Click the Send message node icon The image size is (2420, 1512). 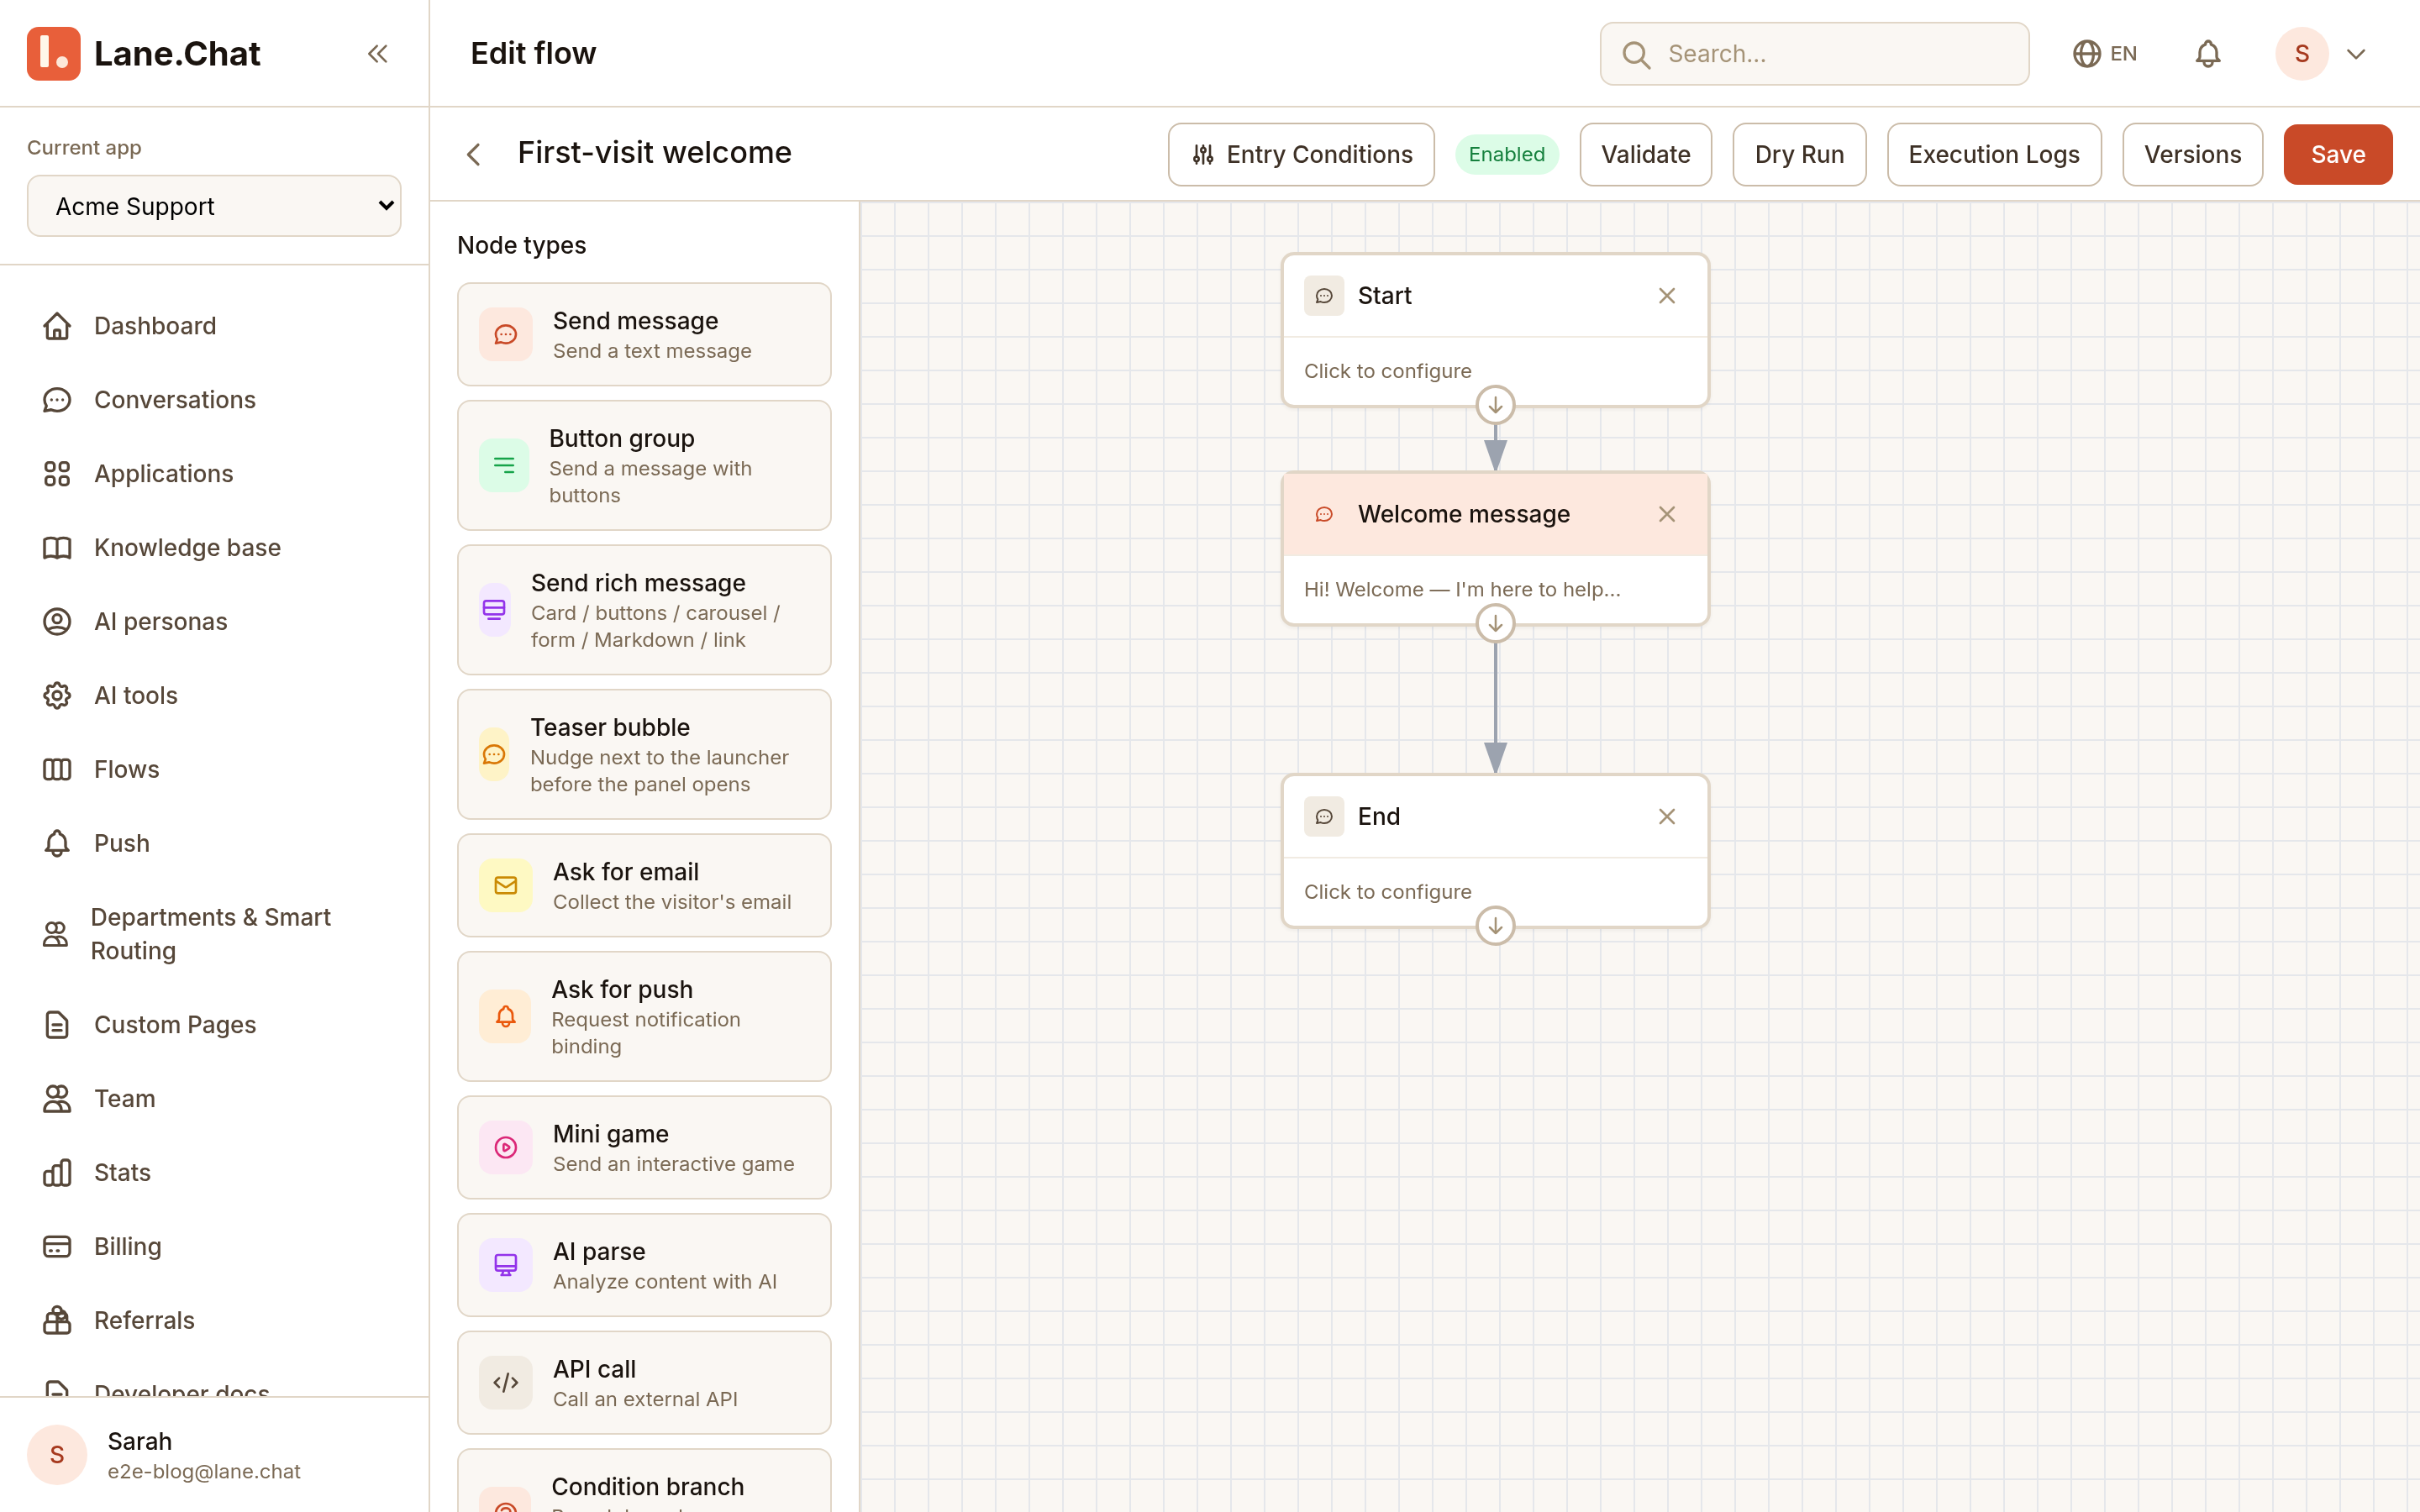pos(506,335)
